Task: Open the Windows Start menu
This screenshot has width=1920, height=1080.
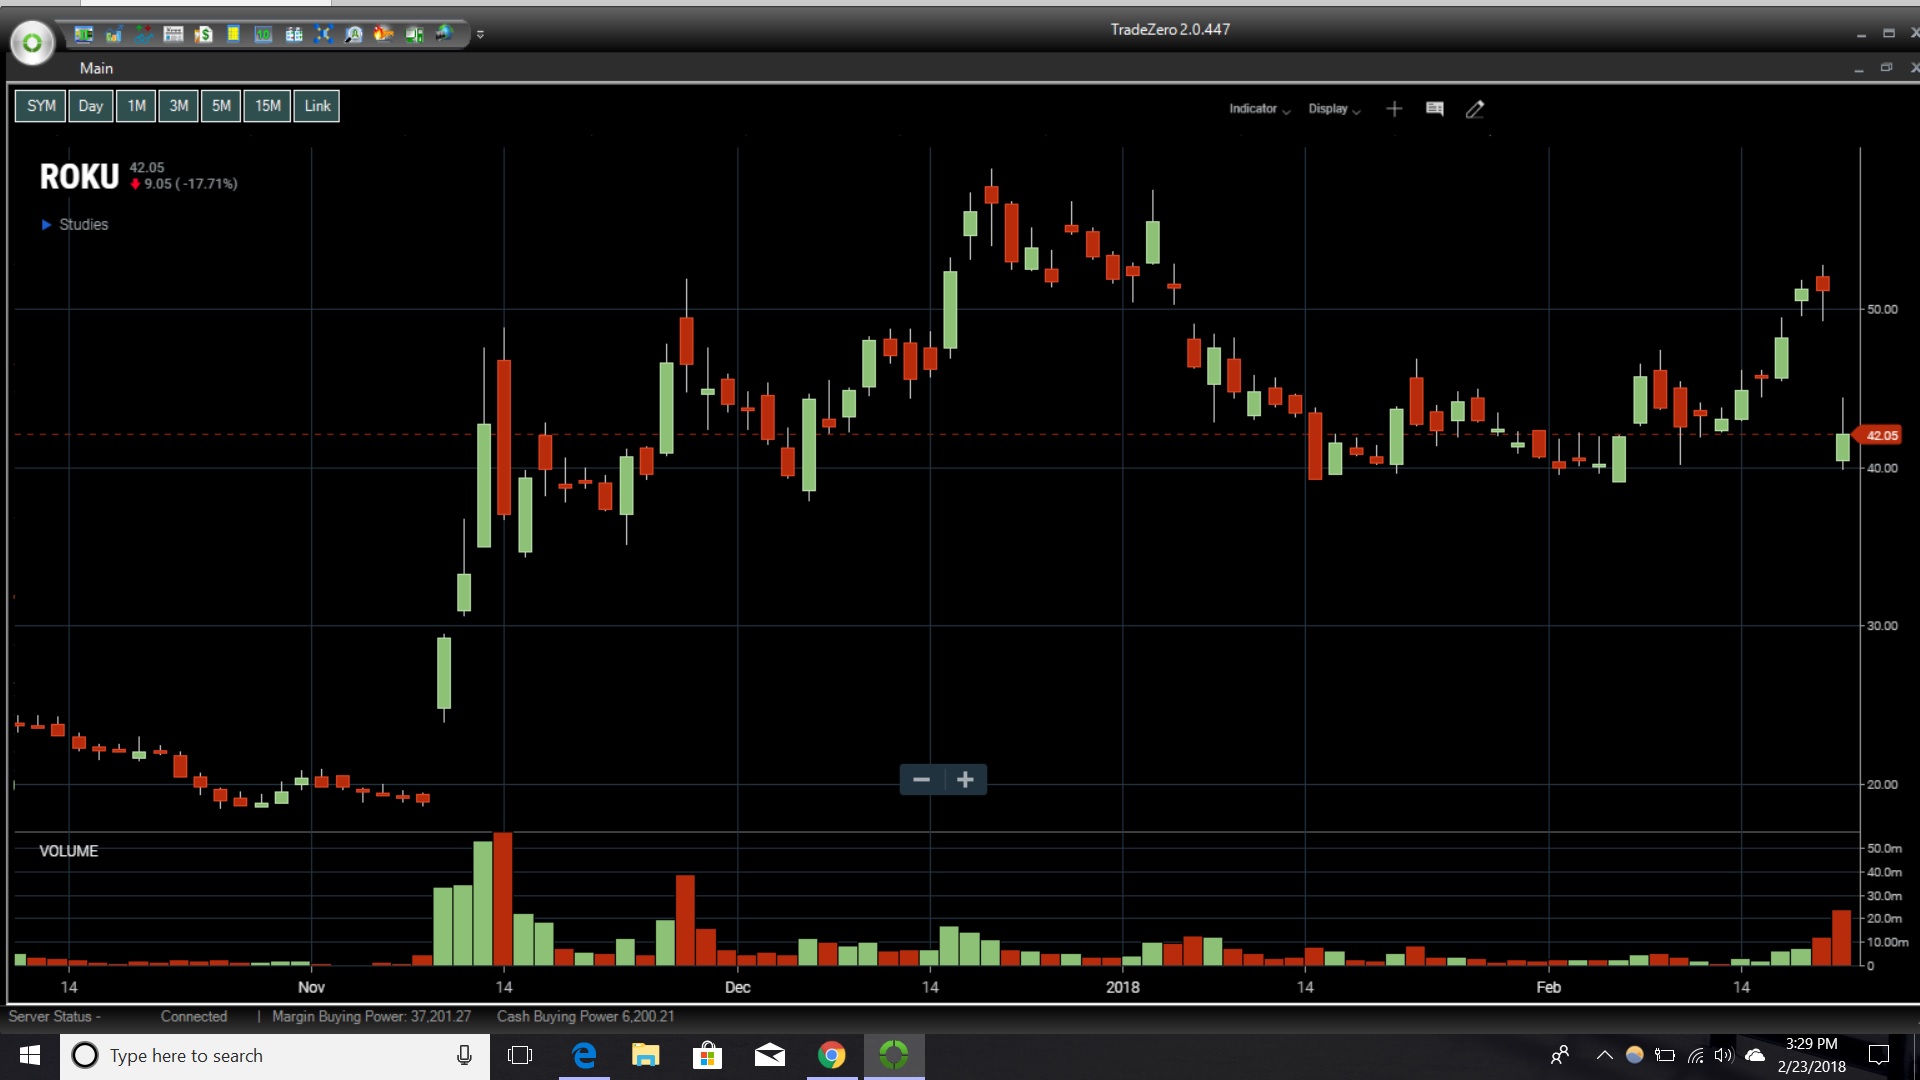Action: (x=30, y=1056)
